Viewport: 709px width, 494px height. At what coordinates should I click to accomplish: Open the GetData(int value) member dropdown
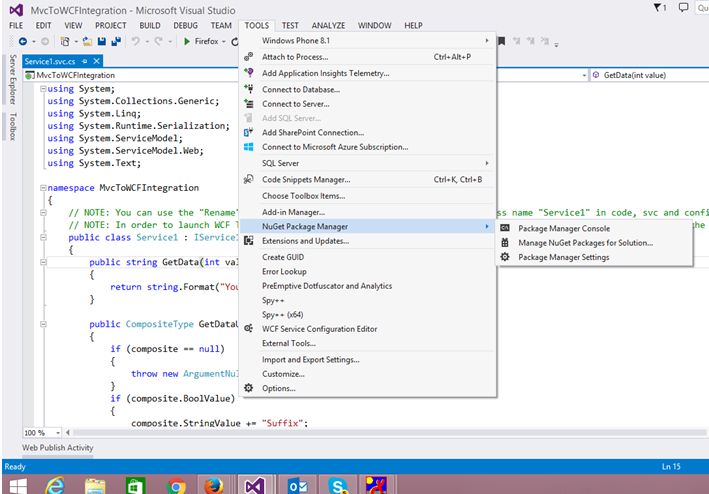650,75
